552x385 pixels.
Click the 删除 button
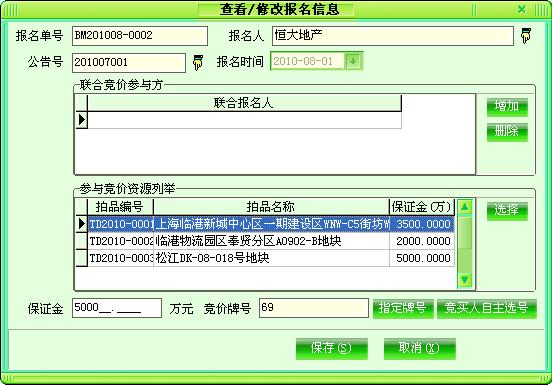pyautogui.click(x=507, y=132)
